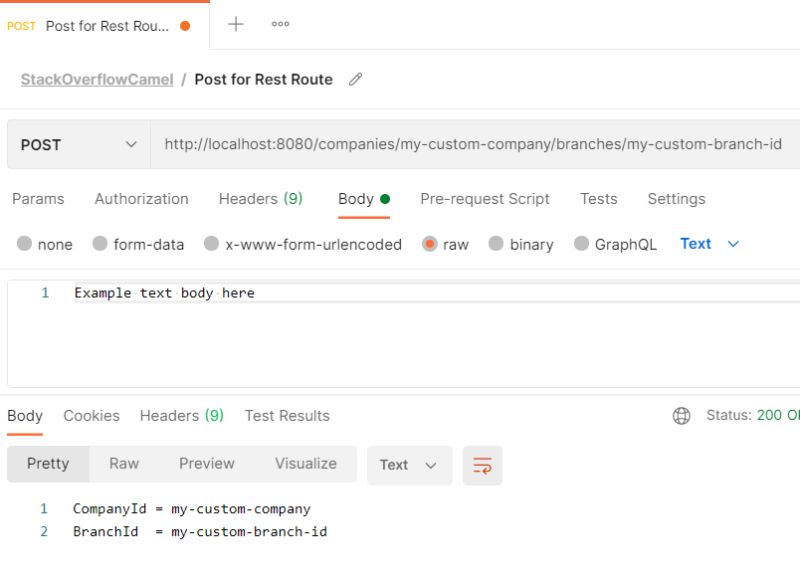Open the POST method dropdown
Viewport: 800px width, 582px height.
click(78, 144)
